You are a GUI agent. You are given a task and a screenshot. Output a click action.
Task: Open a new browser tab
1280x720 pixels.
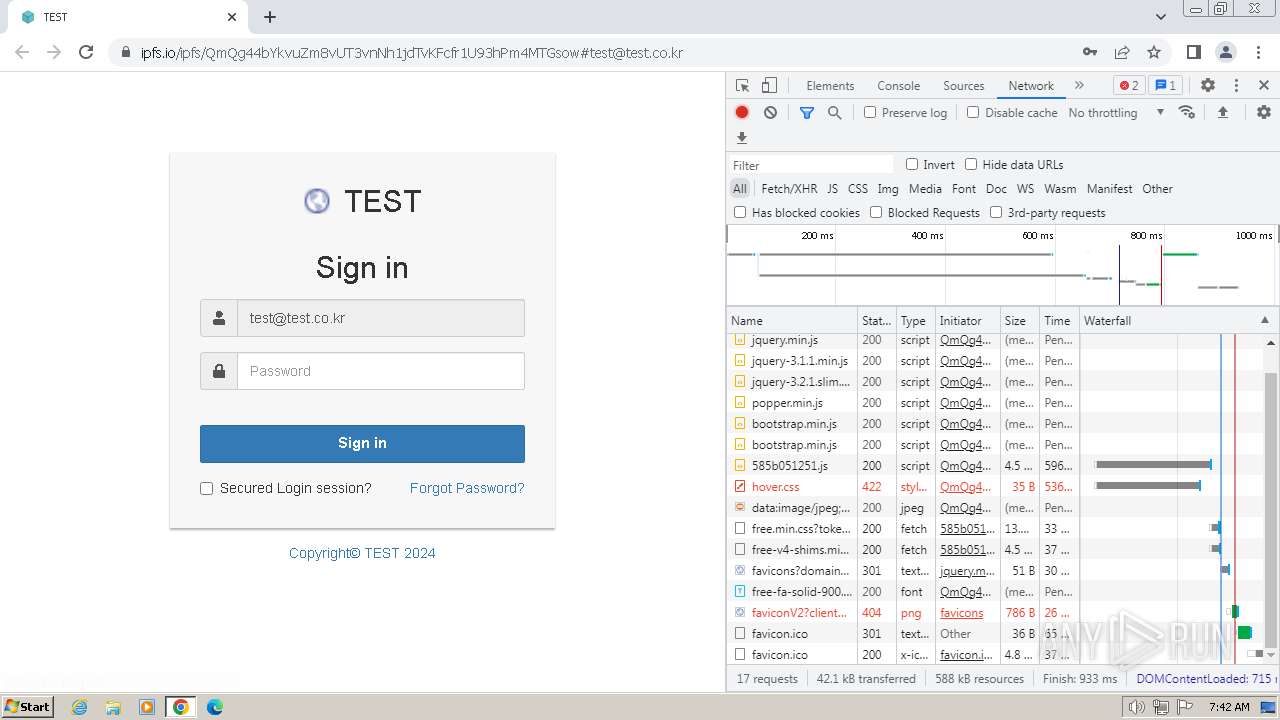(270, 17)
